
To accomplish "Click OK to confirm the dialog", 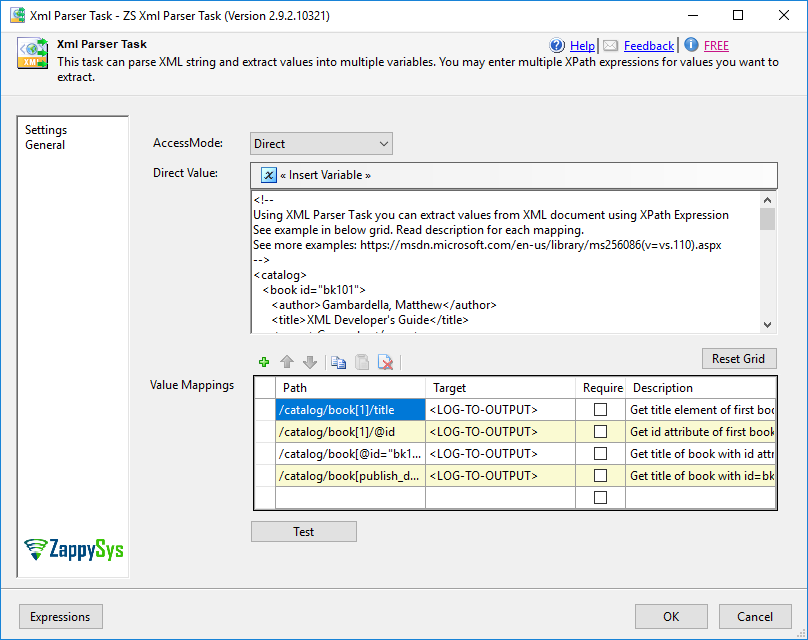I will click(671, 617).
